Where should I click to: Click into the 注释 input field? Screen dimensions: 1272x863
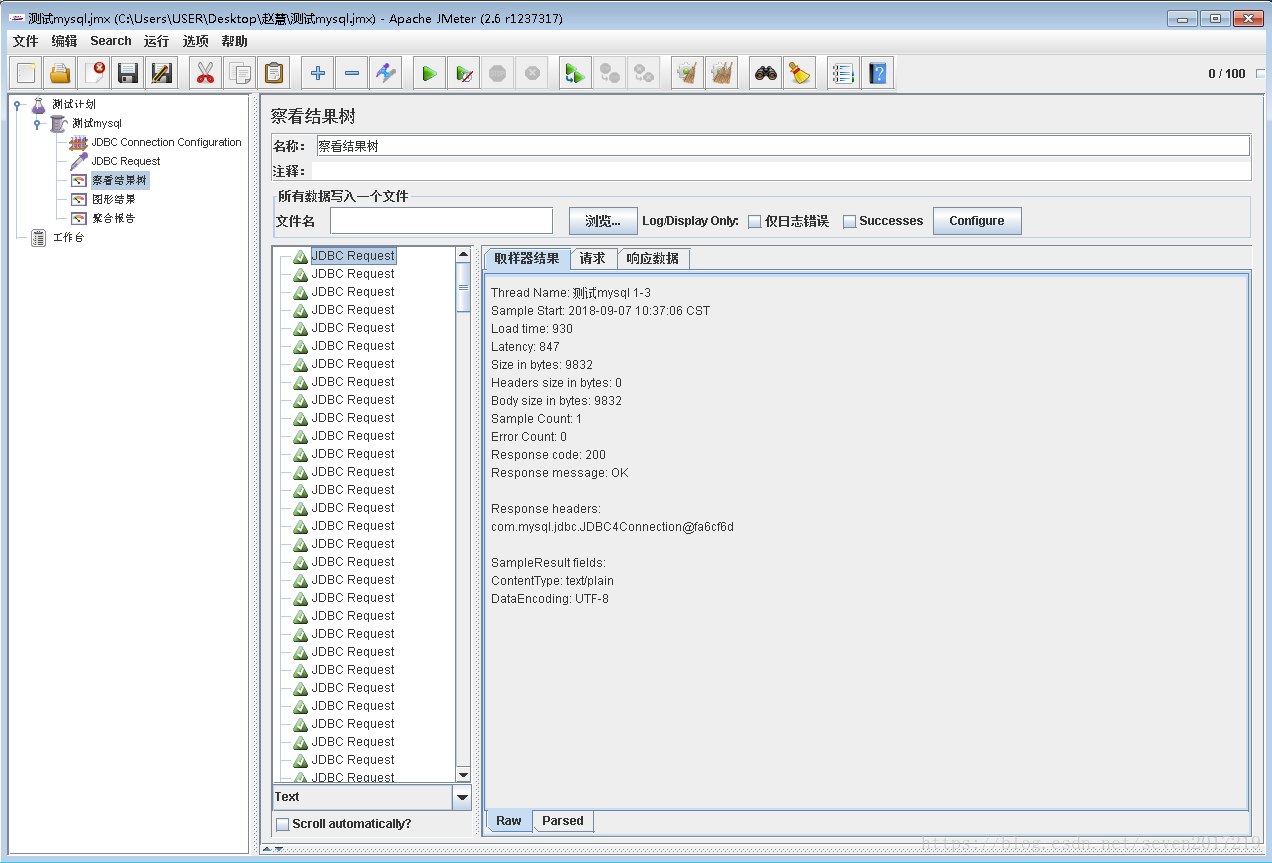point(782,171)
